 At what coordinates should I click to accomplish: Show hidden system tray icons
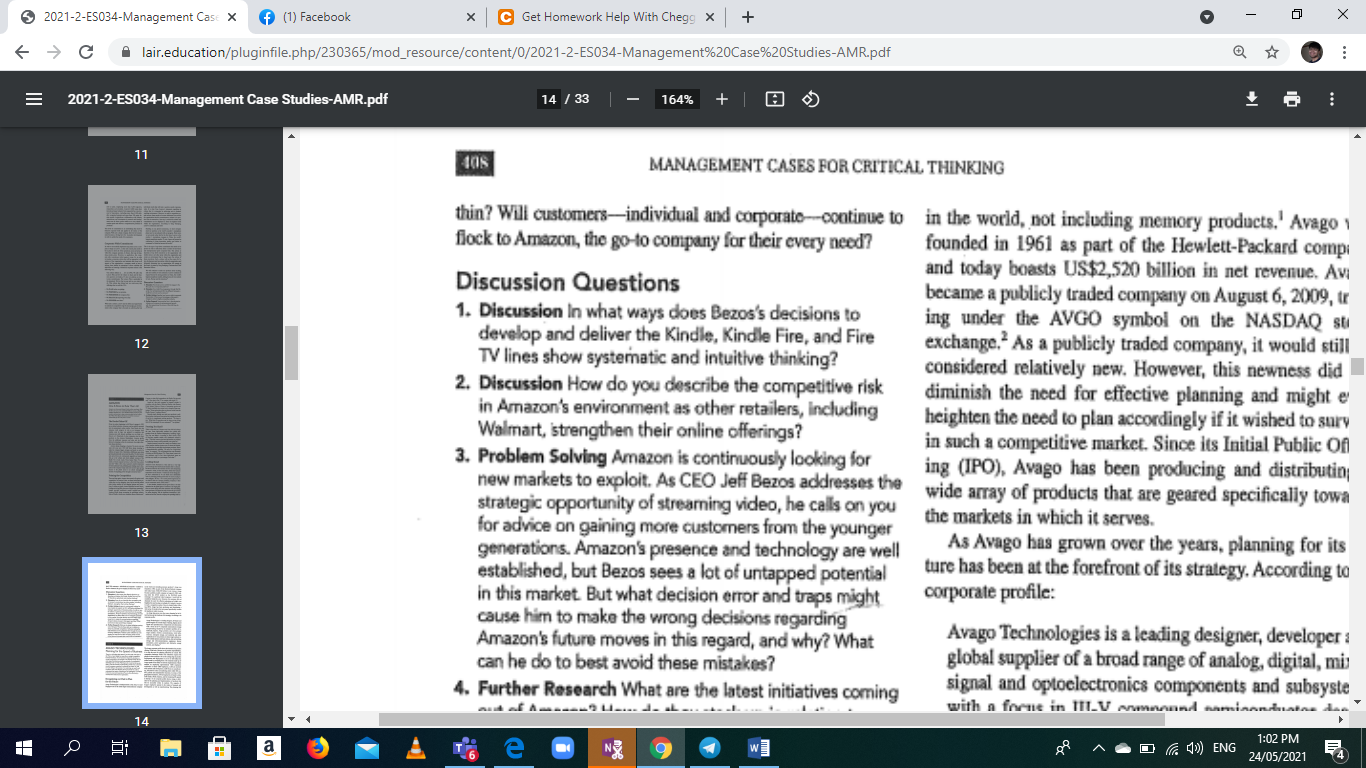[1099, 748]
